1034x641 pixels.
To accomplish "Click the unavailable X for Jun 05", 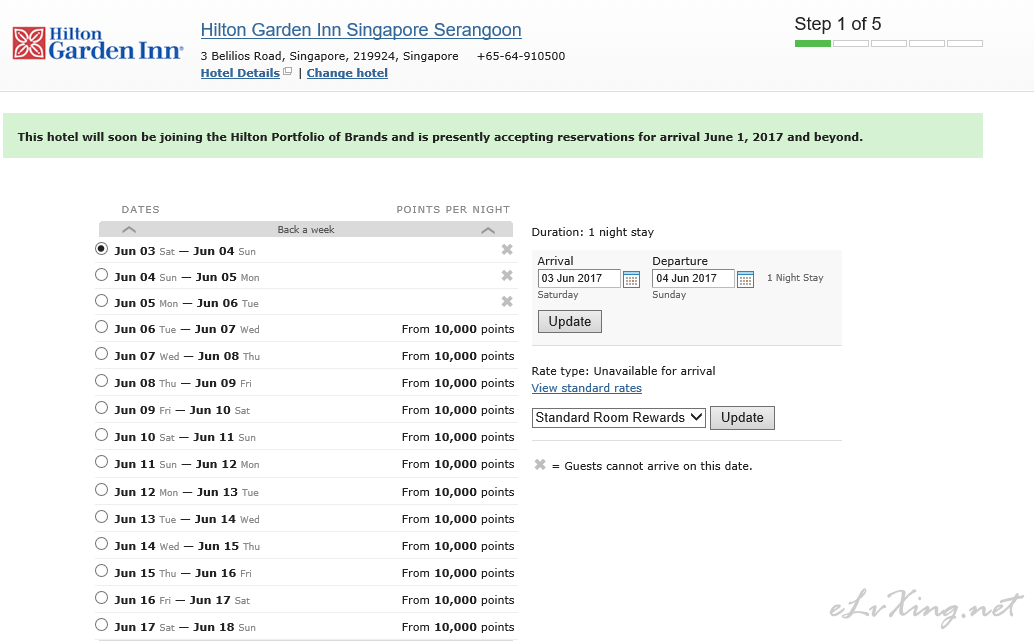I will pos(506,301).
